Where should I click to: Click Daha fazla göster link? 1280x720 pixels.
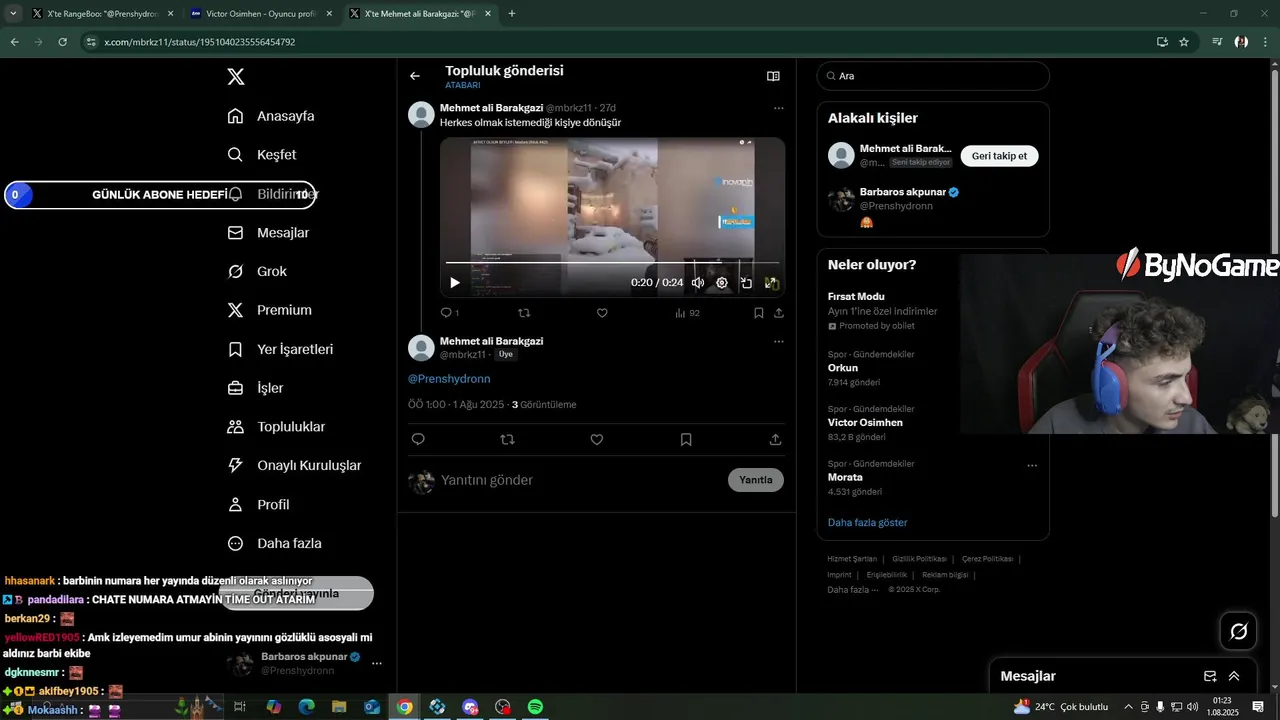pyautogui.click(x=867, y=523)
